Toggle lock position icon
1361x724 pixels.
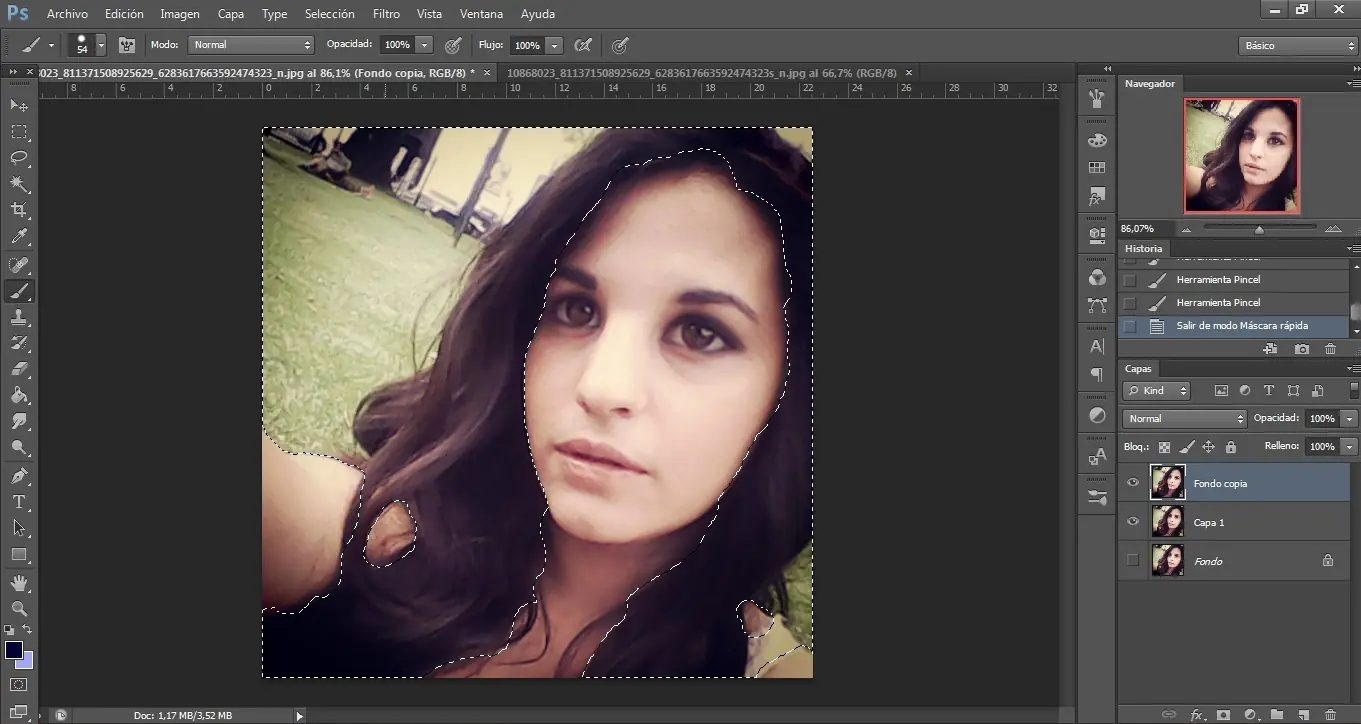tap(1208, 447)
